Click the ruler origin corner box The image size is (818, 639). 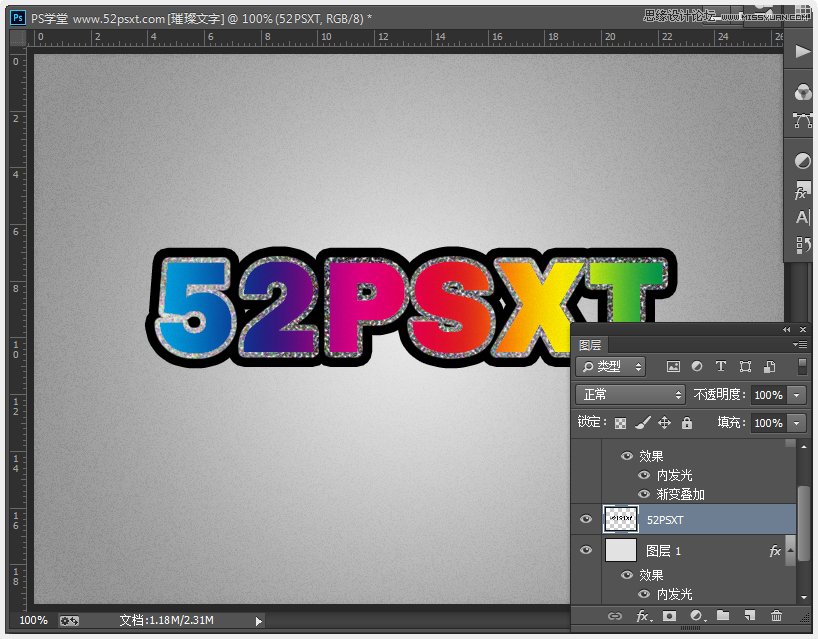coord(18,38)
